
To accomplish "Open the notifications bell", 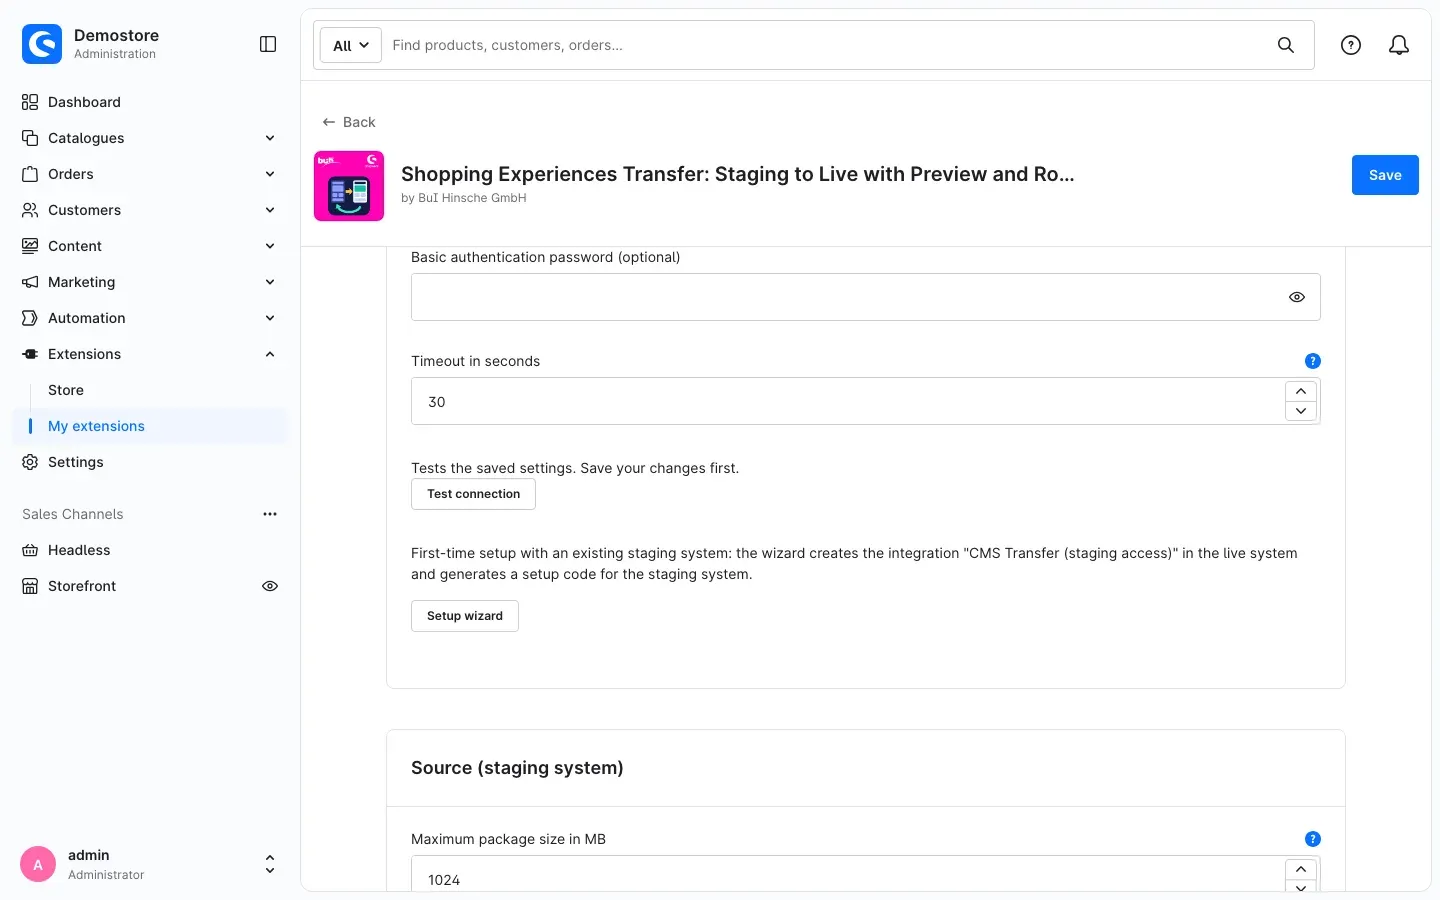I will [1399, 45].
